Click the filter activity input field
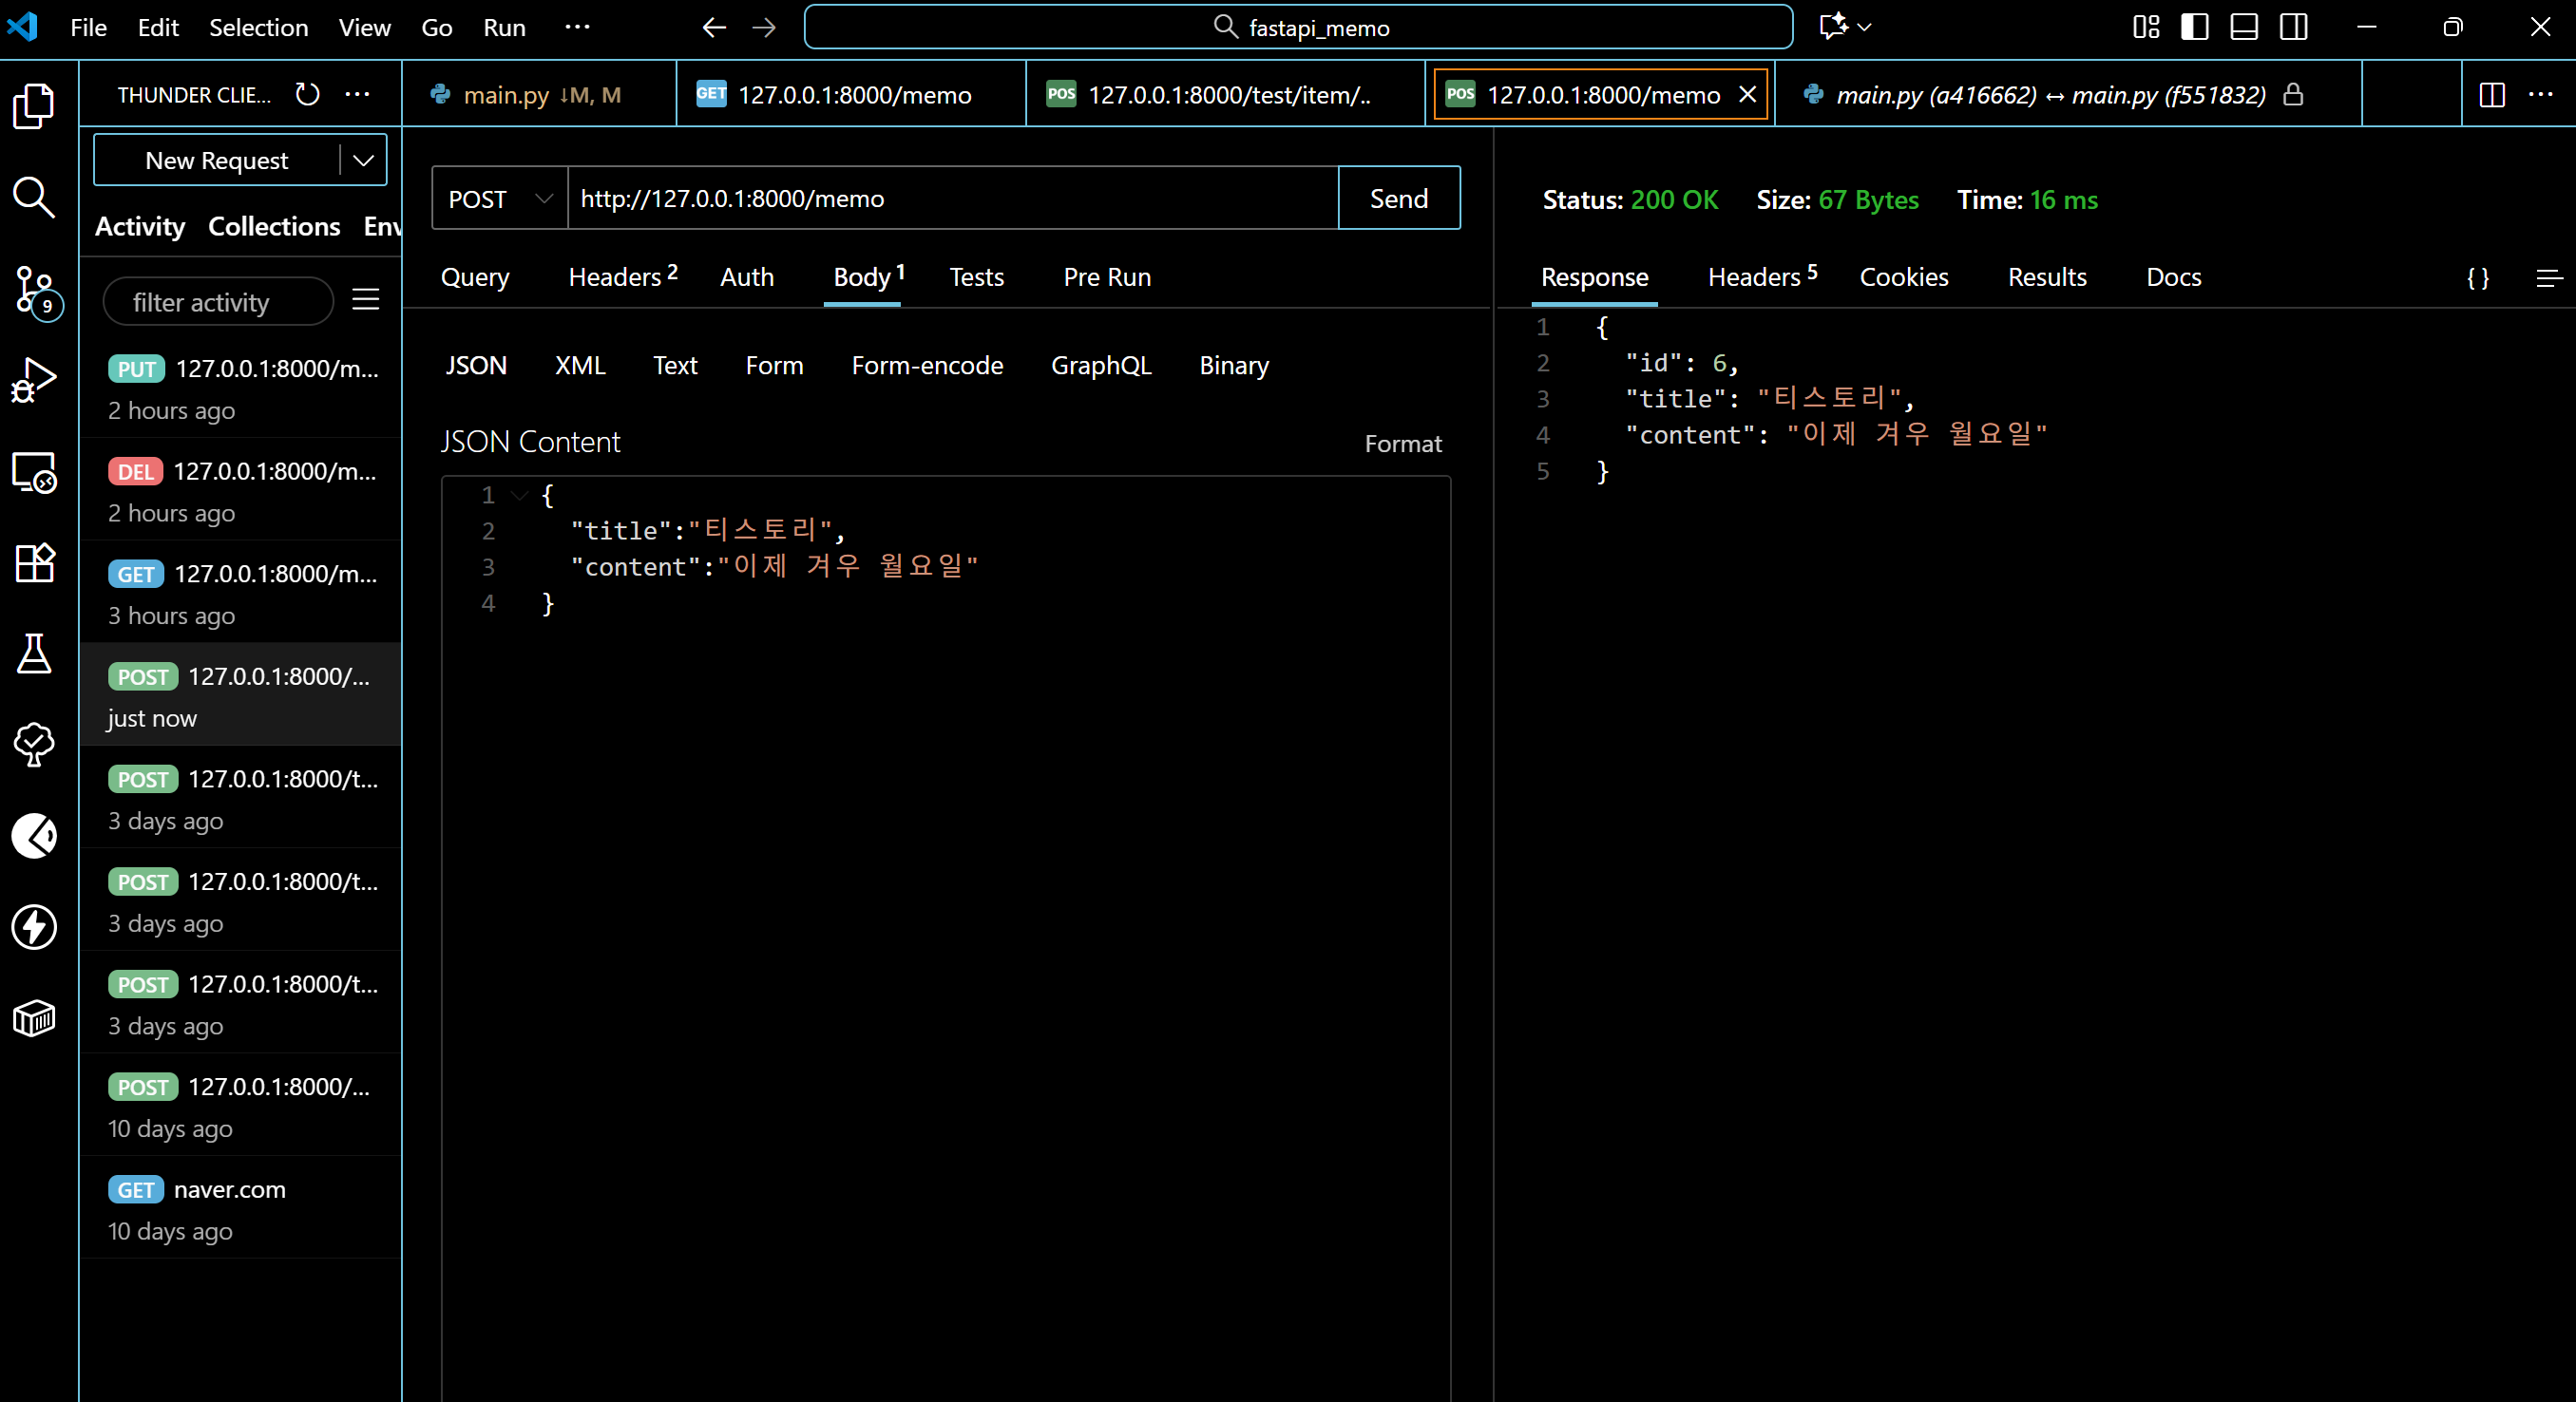2576x1402 pixels. click(218, 302)
